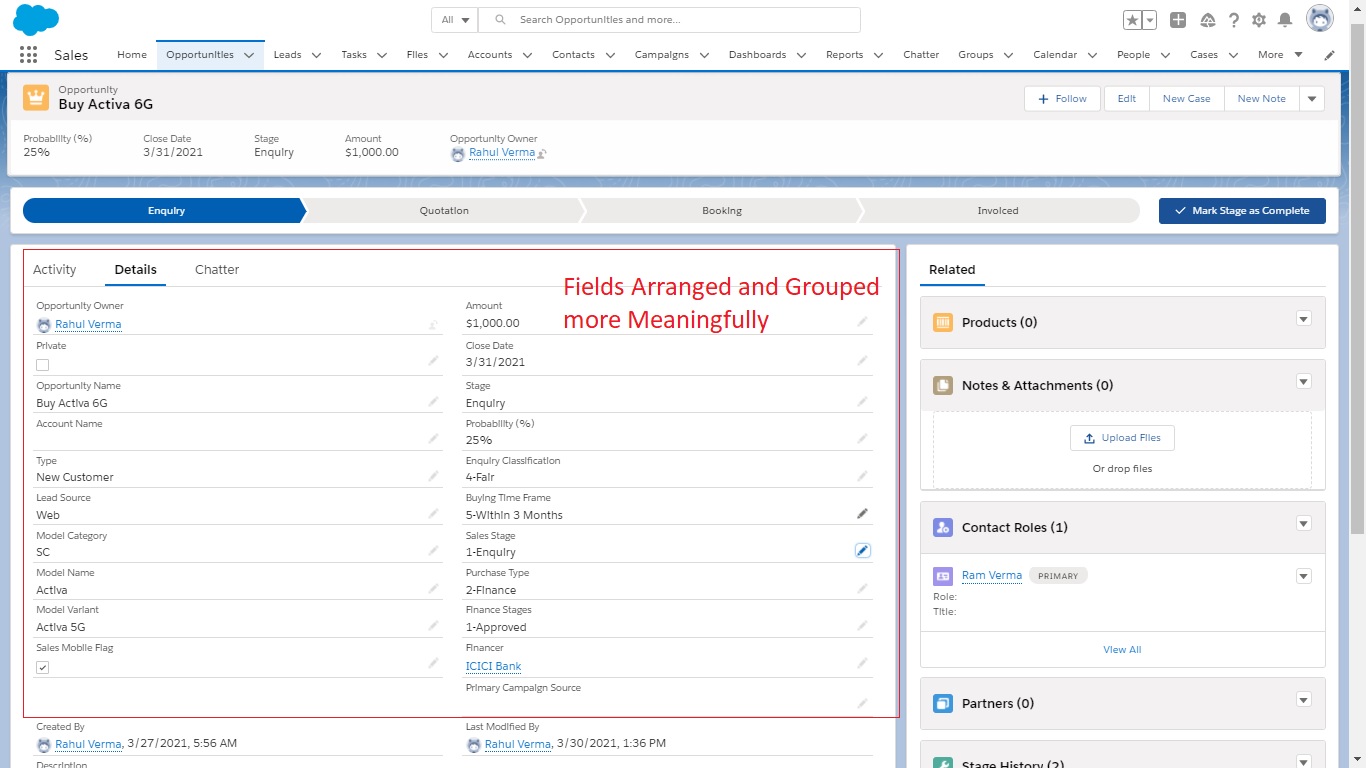
Task: Select the Quotation stage in path
Action: click(444, 211)
